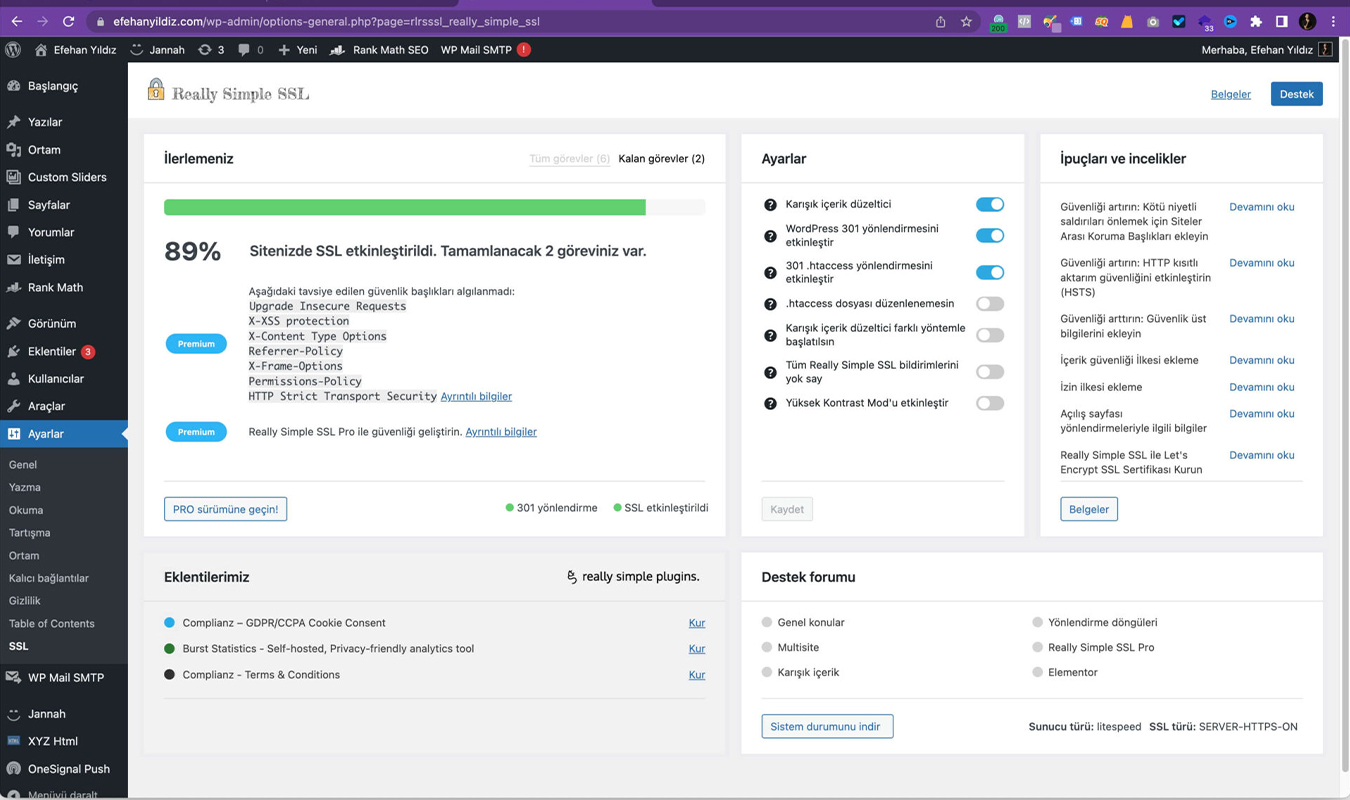Click the updates refresh icon in admin bar
This screenshot has width=1350, height=800.
(205, 49)
